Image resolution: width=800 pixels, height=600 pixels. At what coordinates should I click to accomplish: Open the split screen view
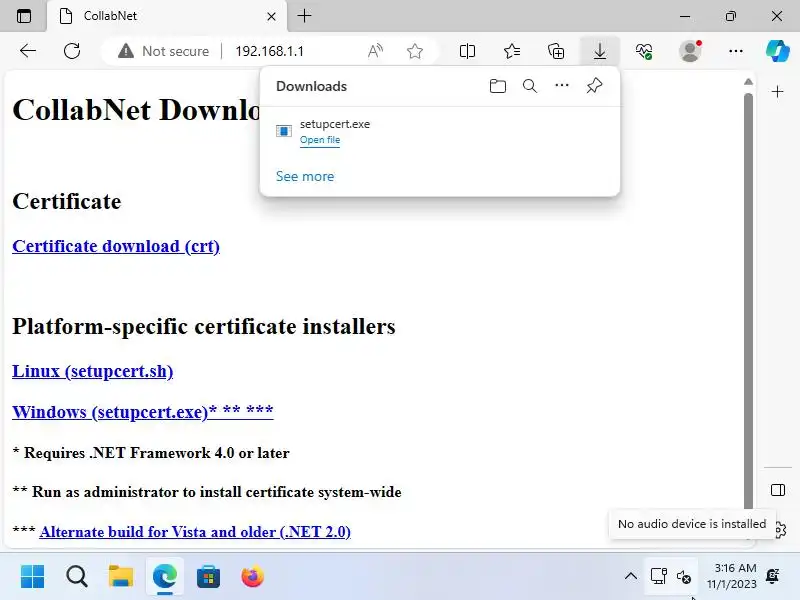click(x=467, y=51)
